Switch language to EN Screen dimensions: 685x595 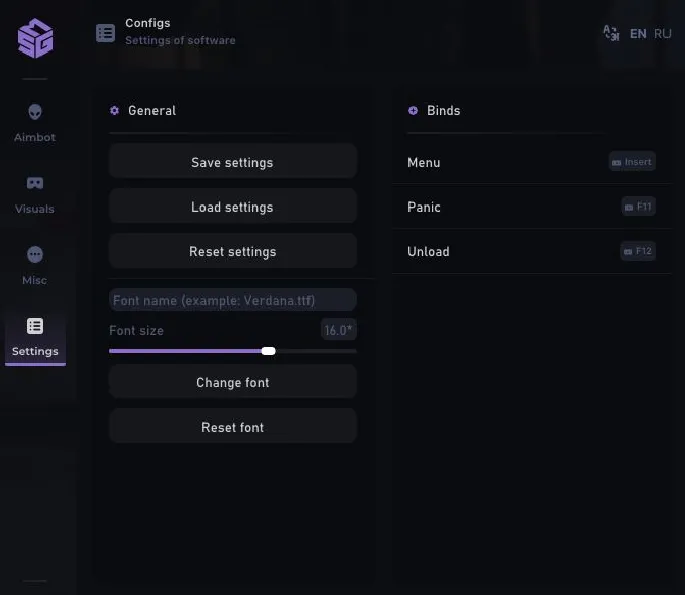pyautogui.click(x=638, y=34)
